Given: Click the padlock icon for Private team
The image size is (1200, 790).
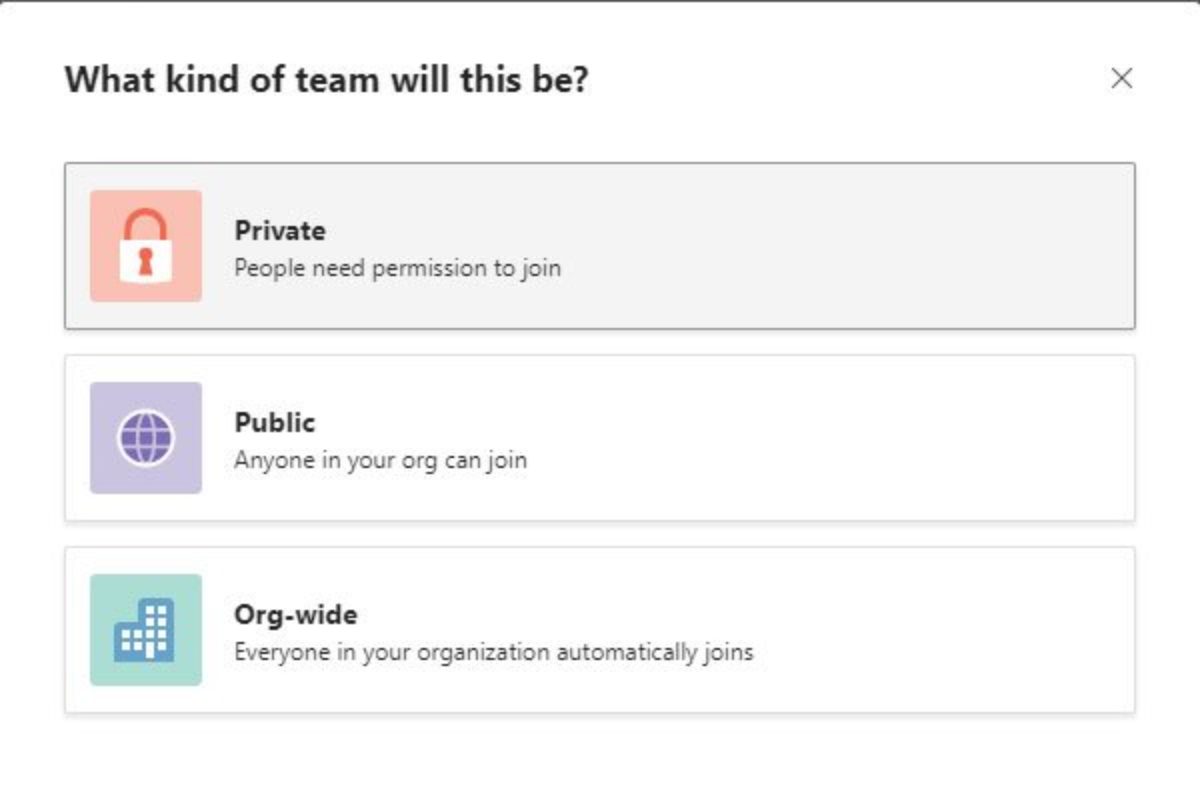Looking at the screenshot, I should 146,246.
